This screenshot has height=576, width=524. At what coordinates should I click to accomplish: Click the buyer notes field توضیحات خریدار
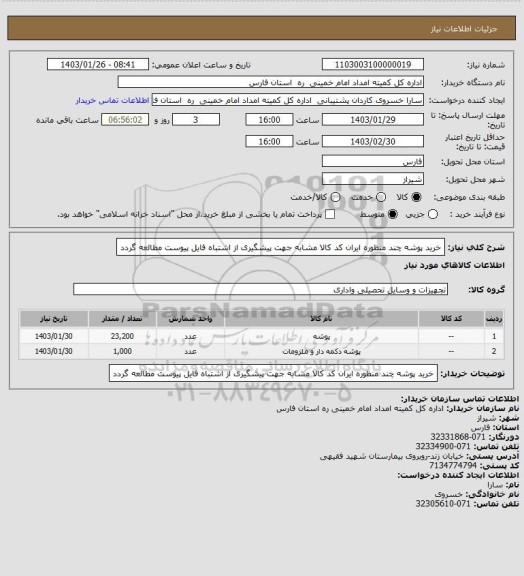click(x=273, y=374)
